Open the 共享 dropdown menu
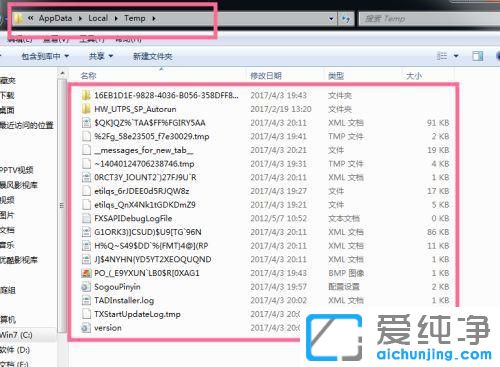Viewport: 500px width, 367px height. coord(101,56)
